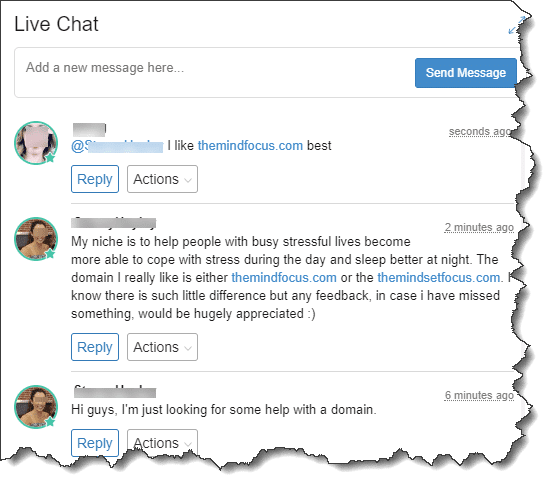The height and width of the screenshot is (491, 556).
Task: Reply to the niche description message
Action: pos(95,347)
